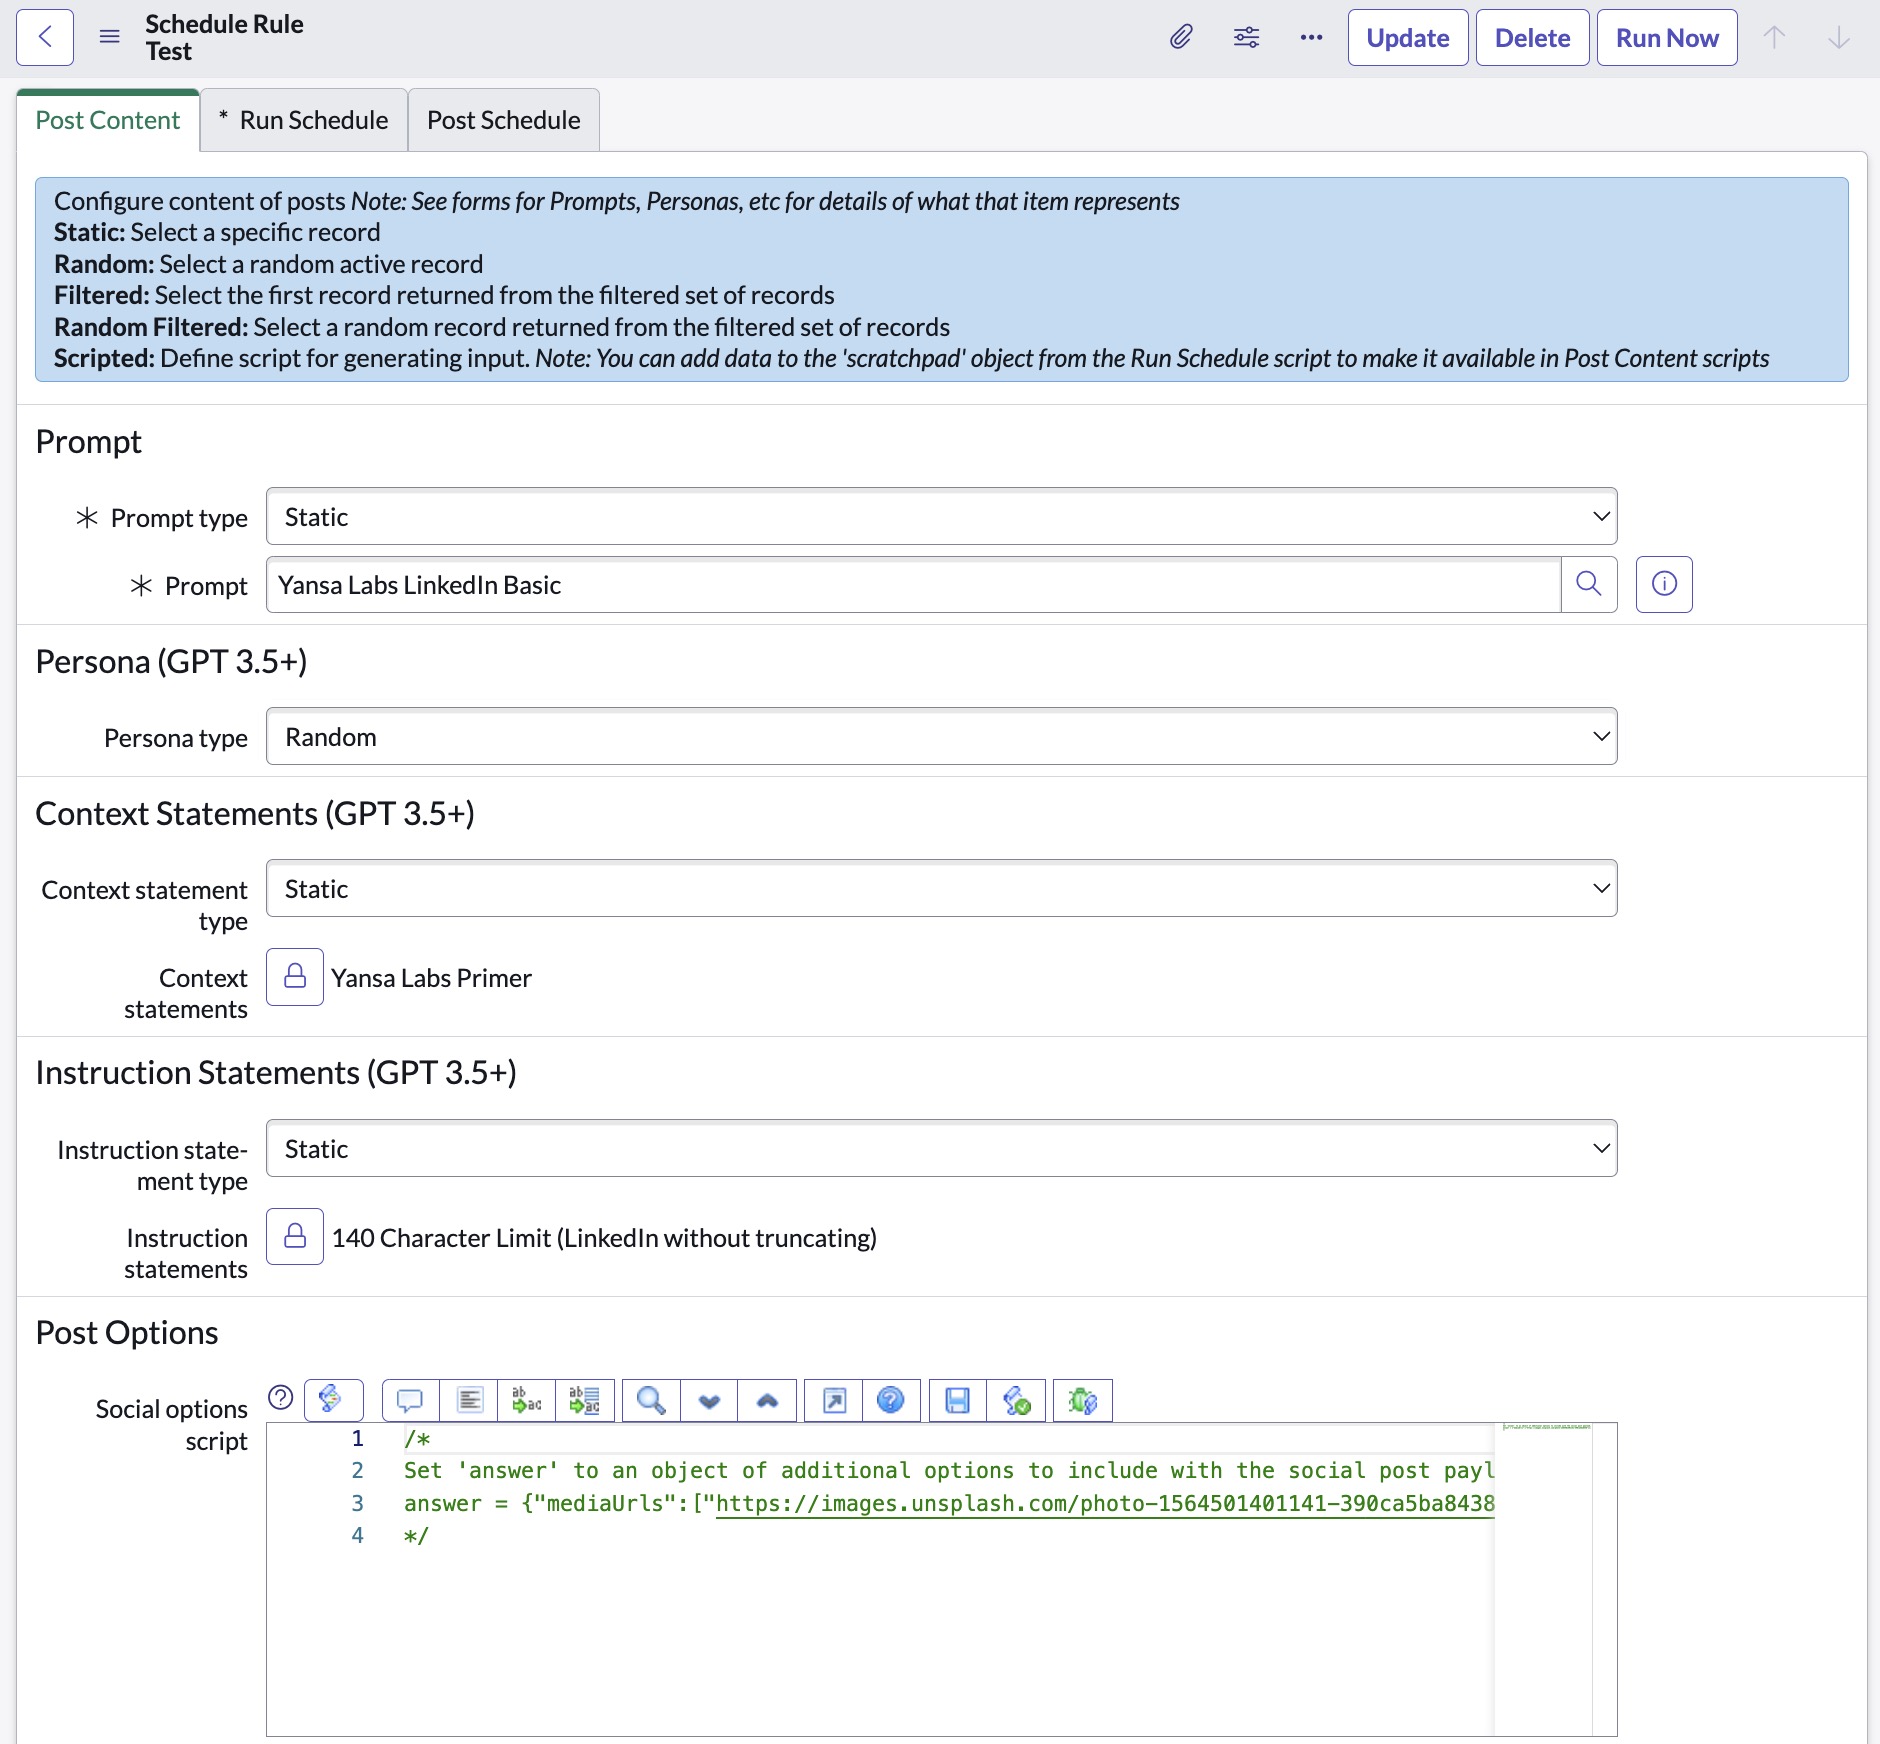This screenshot has height=1744, width=1880.
Task: Click the Update button
Action: click(1407, 38)
